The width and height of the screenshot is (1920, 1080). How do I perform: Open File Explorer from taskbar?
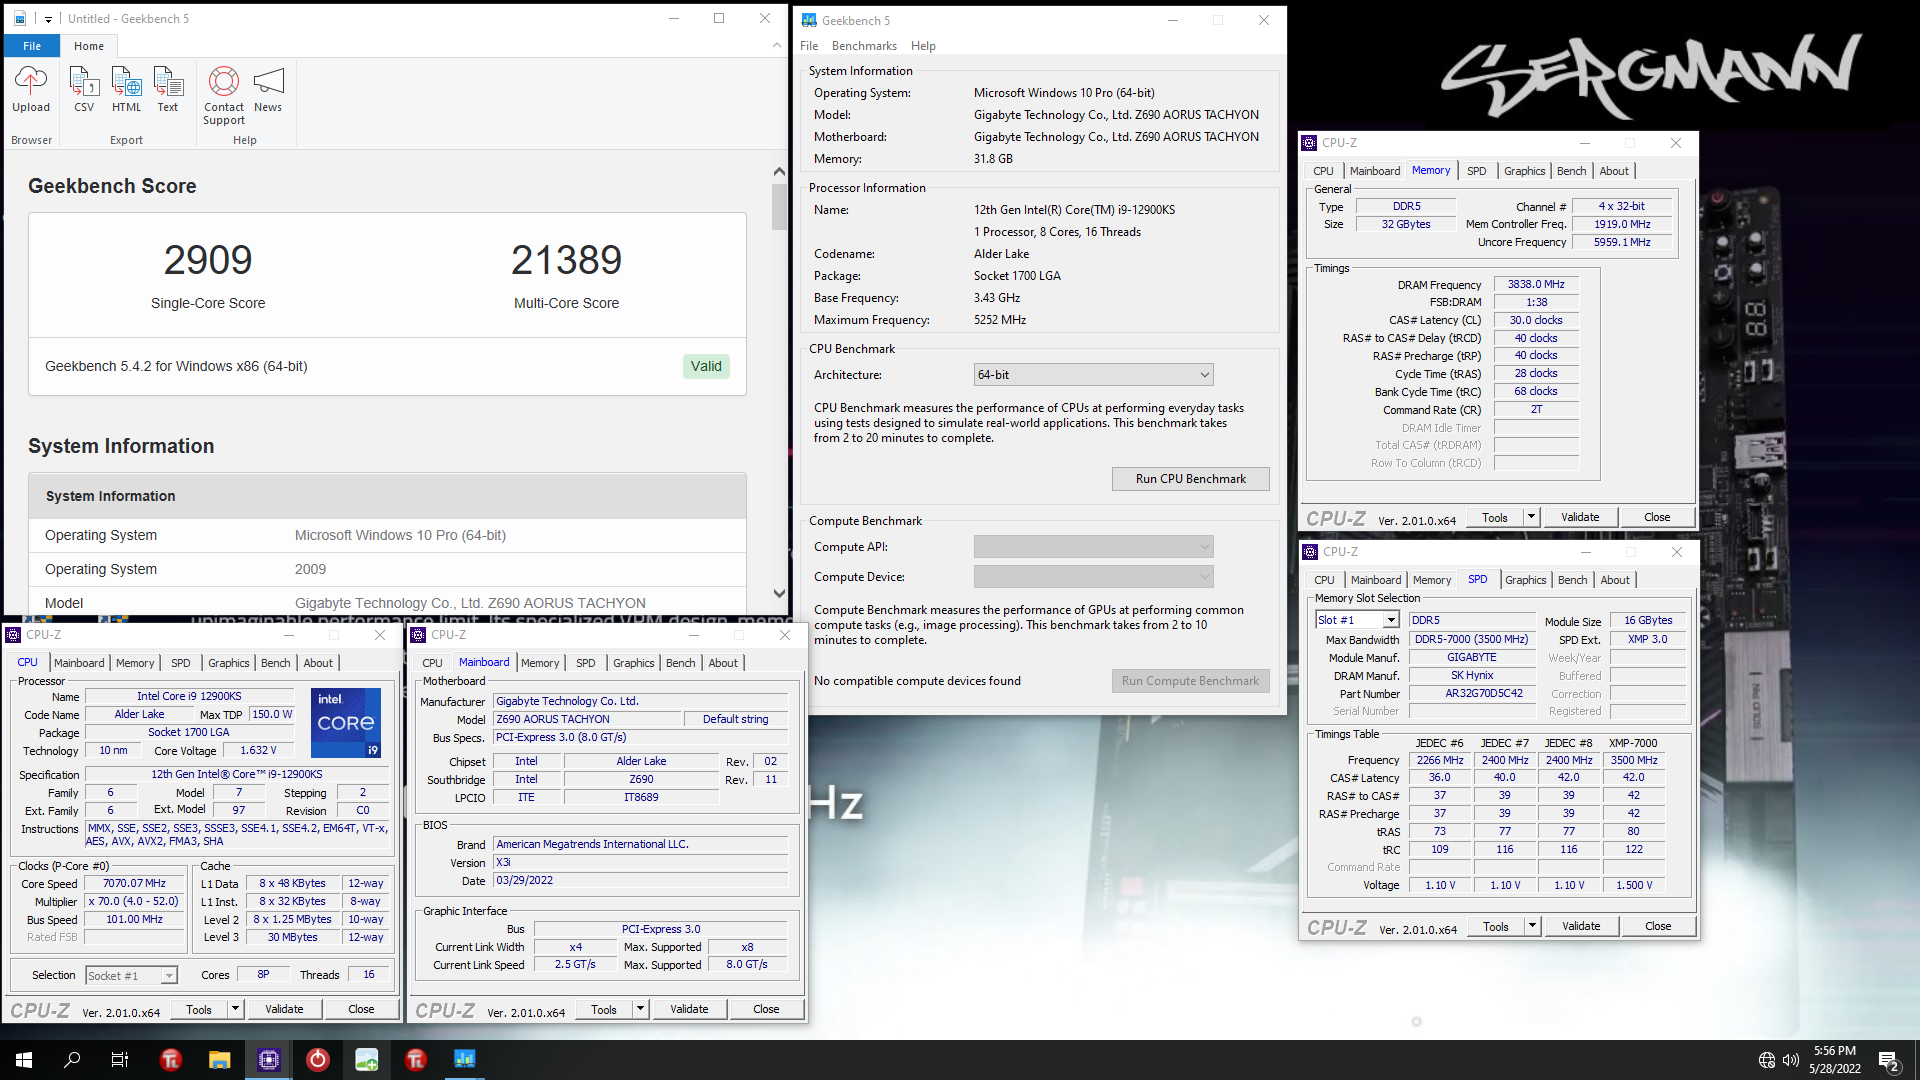(220, 1060)
